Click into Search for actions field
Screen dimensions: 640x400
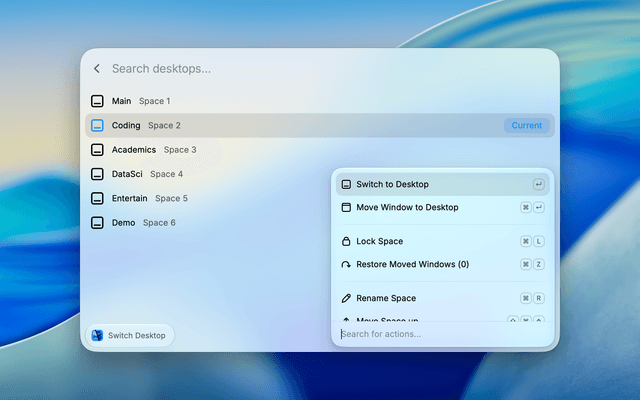[x=442, y=334]
